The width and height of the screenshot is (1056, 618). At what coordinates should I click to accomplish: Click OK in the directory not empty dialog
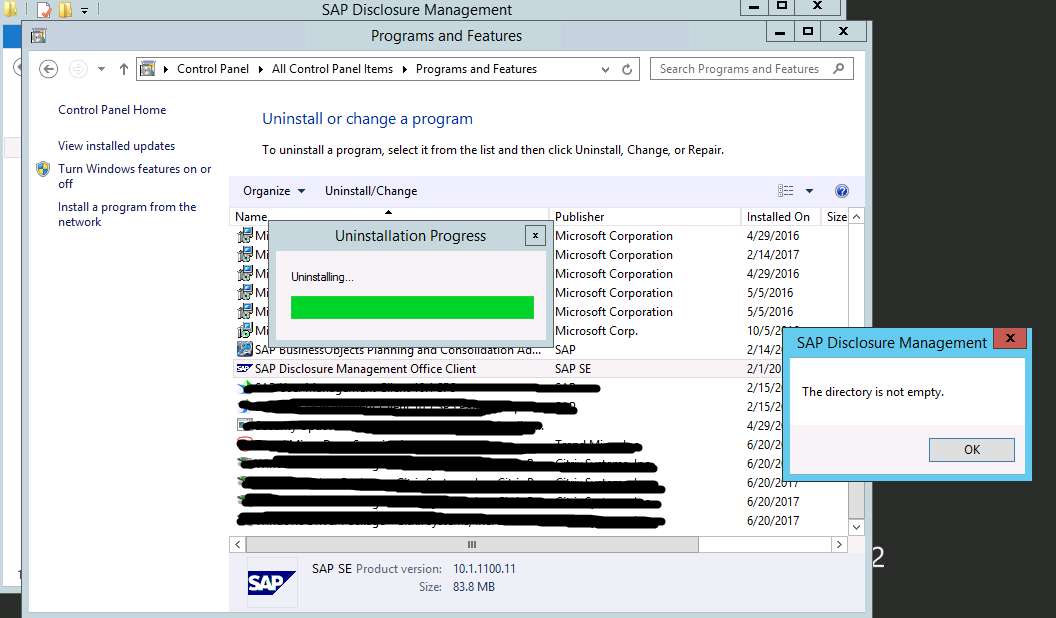point(971,450)
